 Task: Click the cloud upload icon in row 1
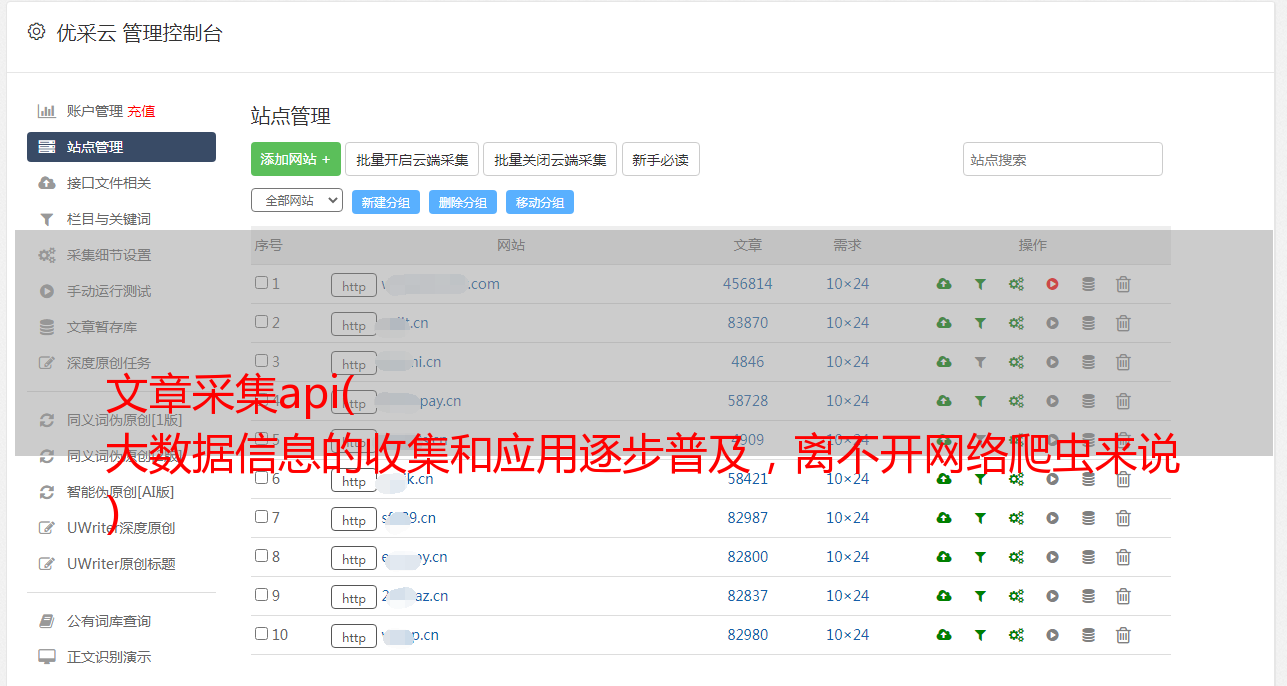point(944,284)
